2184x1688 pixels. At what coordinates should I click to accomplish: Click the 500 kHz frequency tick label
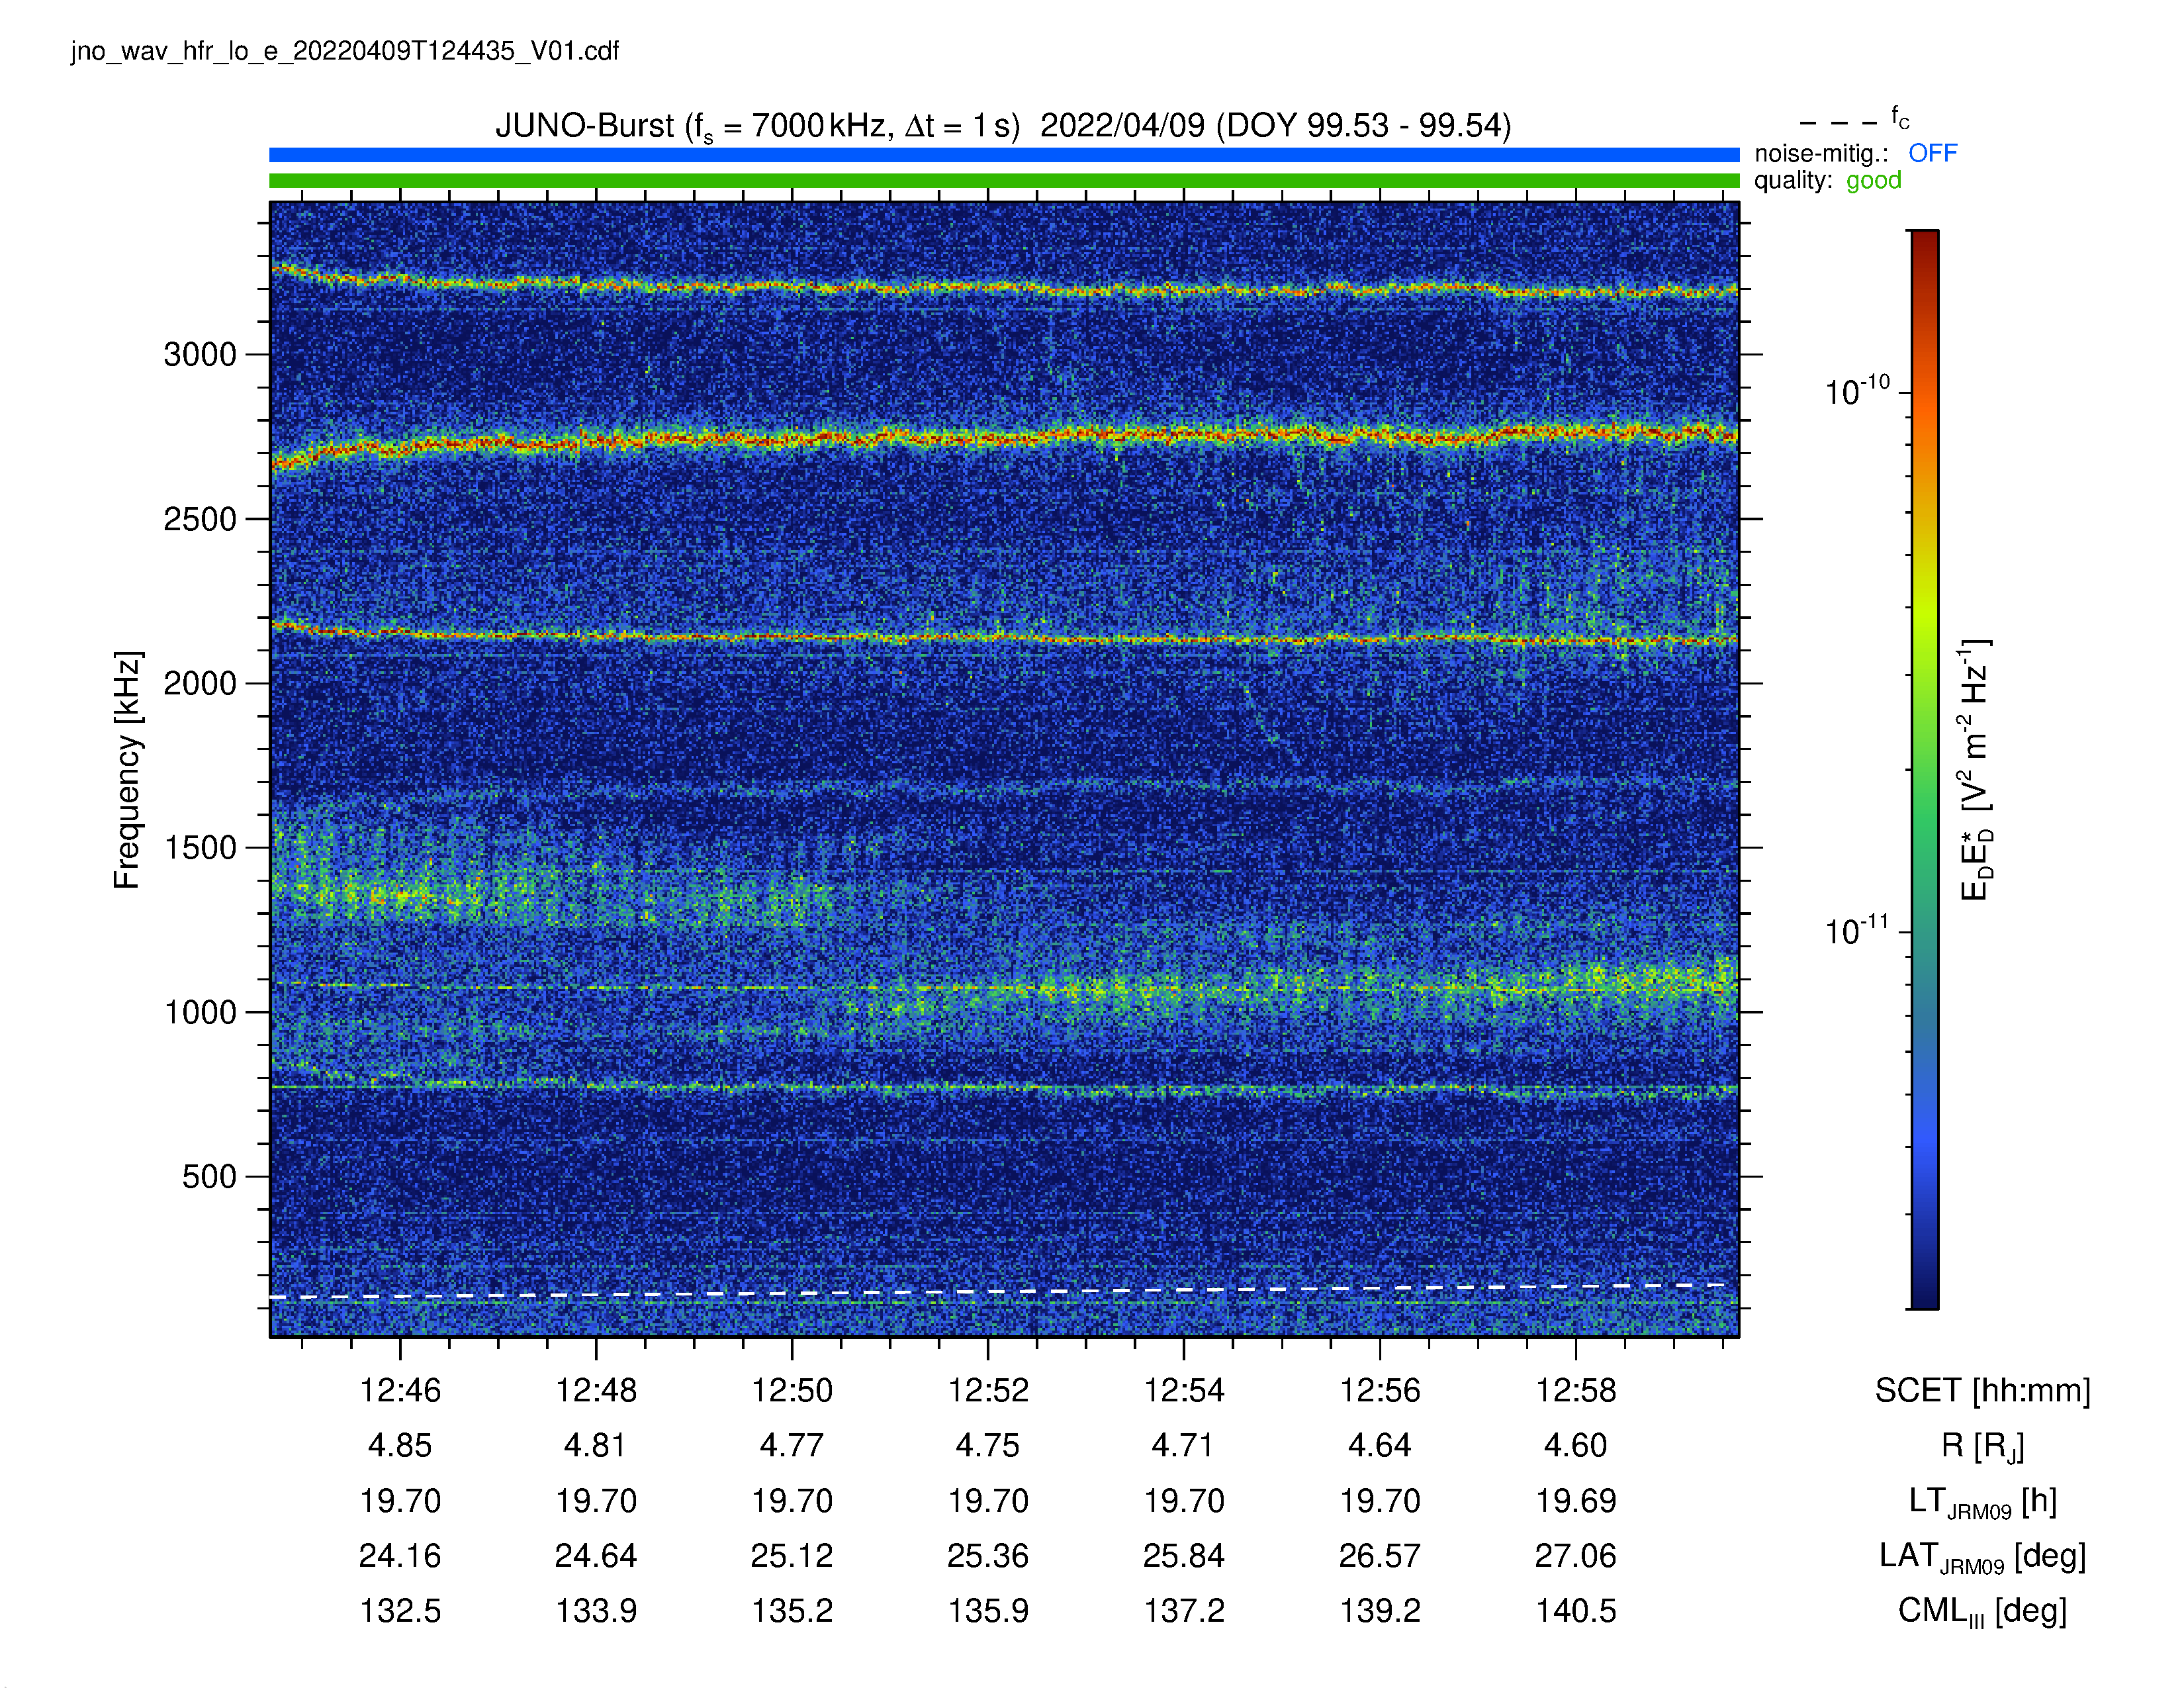(209, 1176)
